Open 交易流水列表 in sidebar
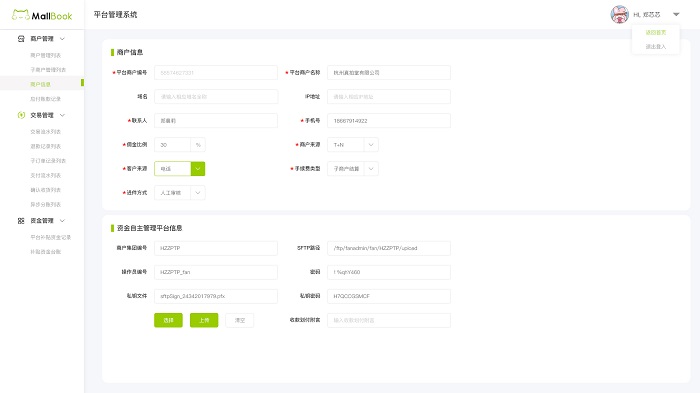 [x=46, y=132]
